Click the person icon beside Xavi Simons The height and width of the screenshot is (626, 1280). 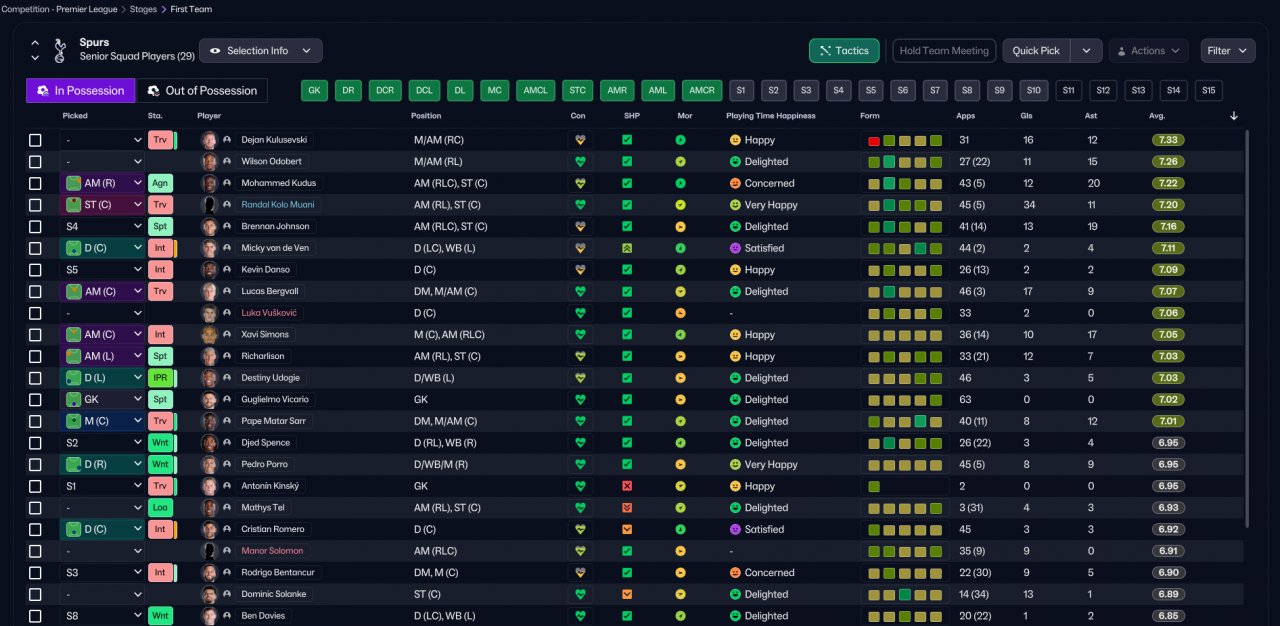point(227,335)
